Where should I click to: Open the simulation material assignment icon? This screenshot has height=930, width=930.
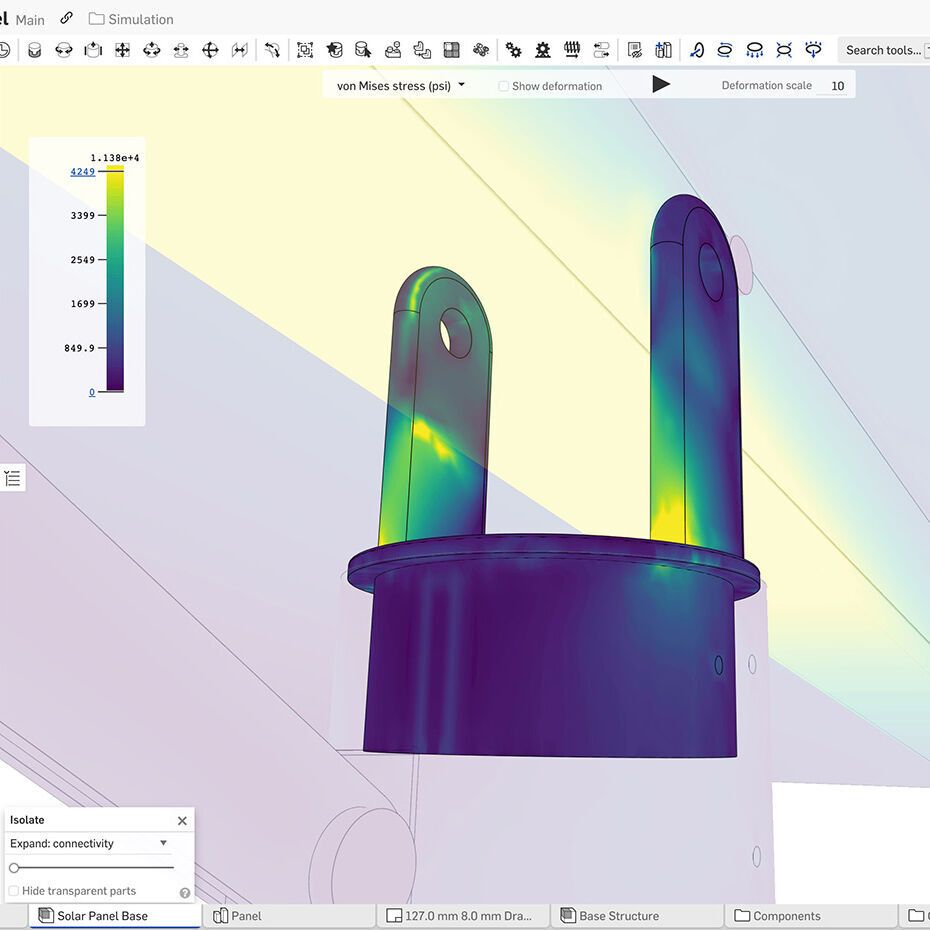(633, 48)
